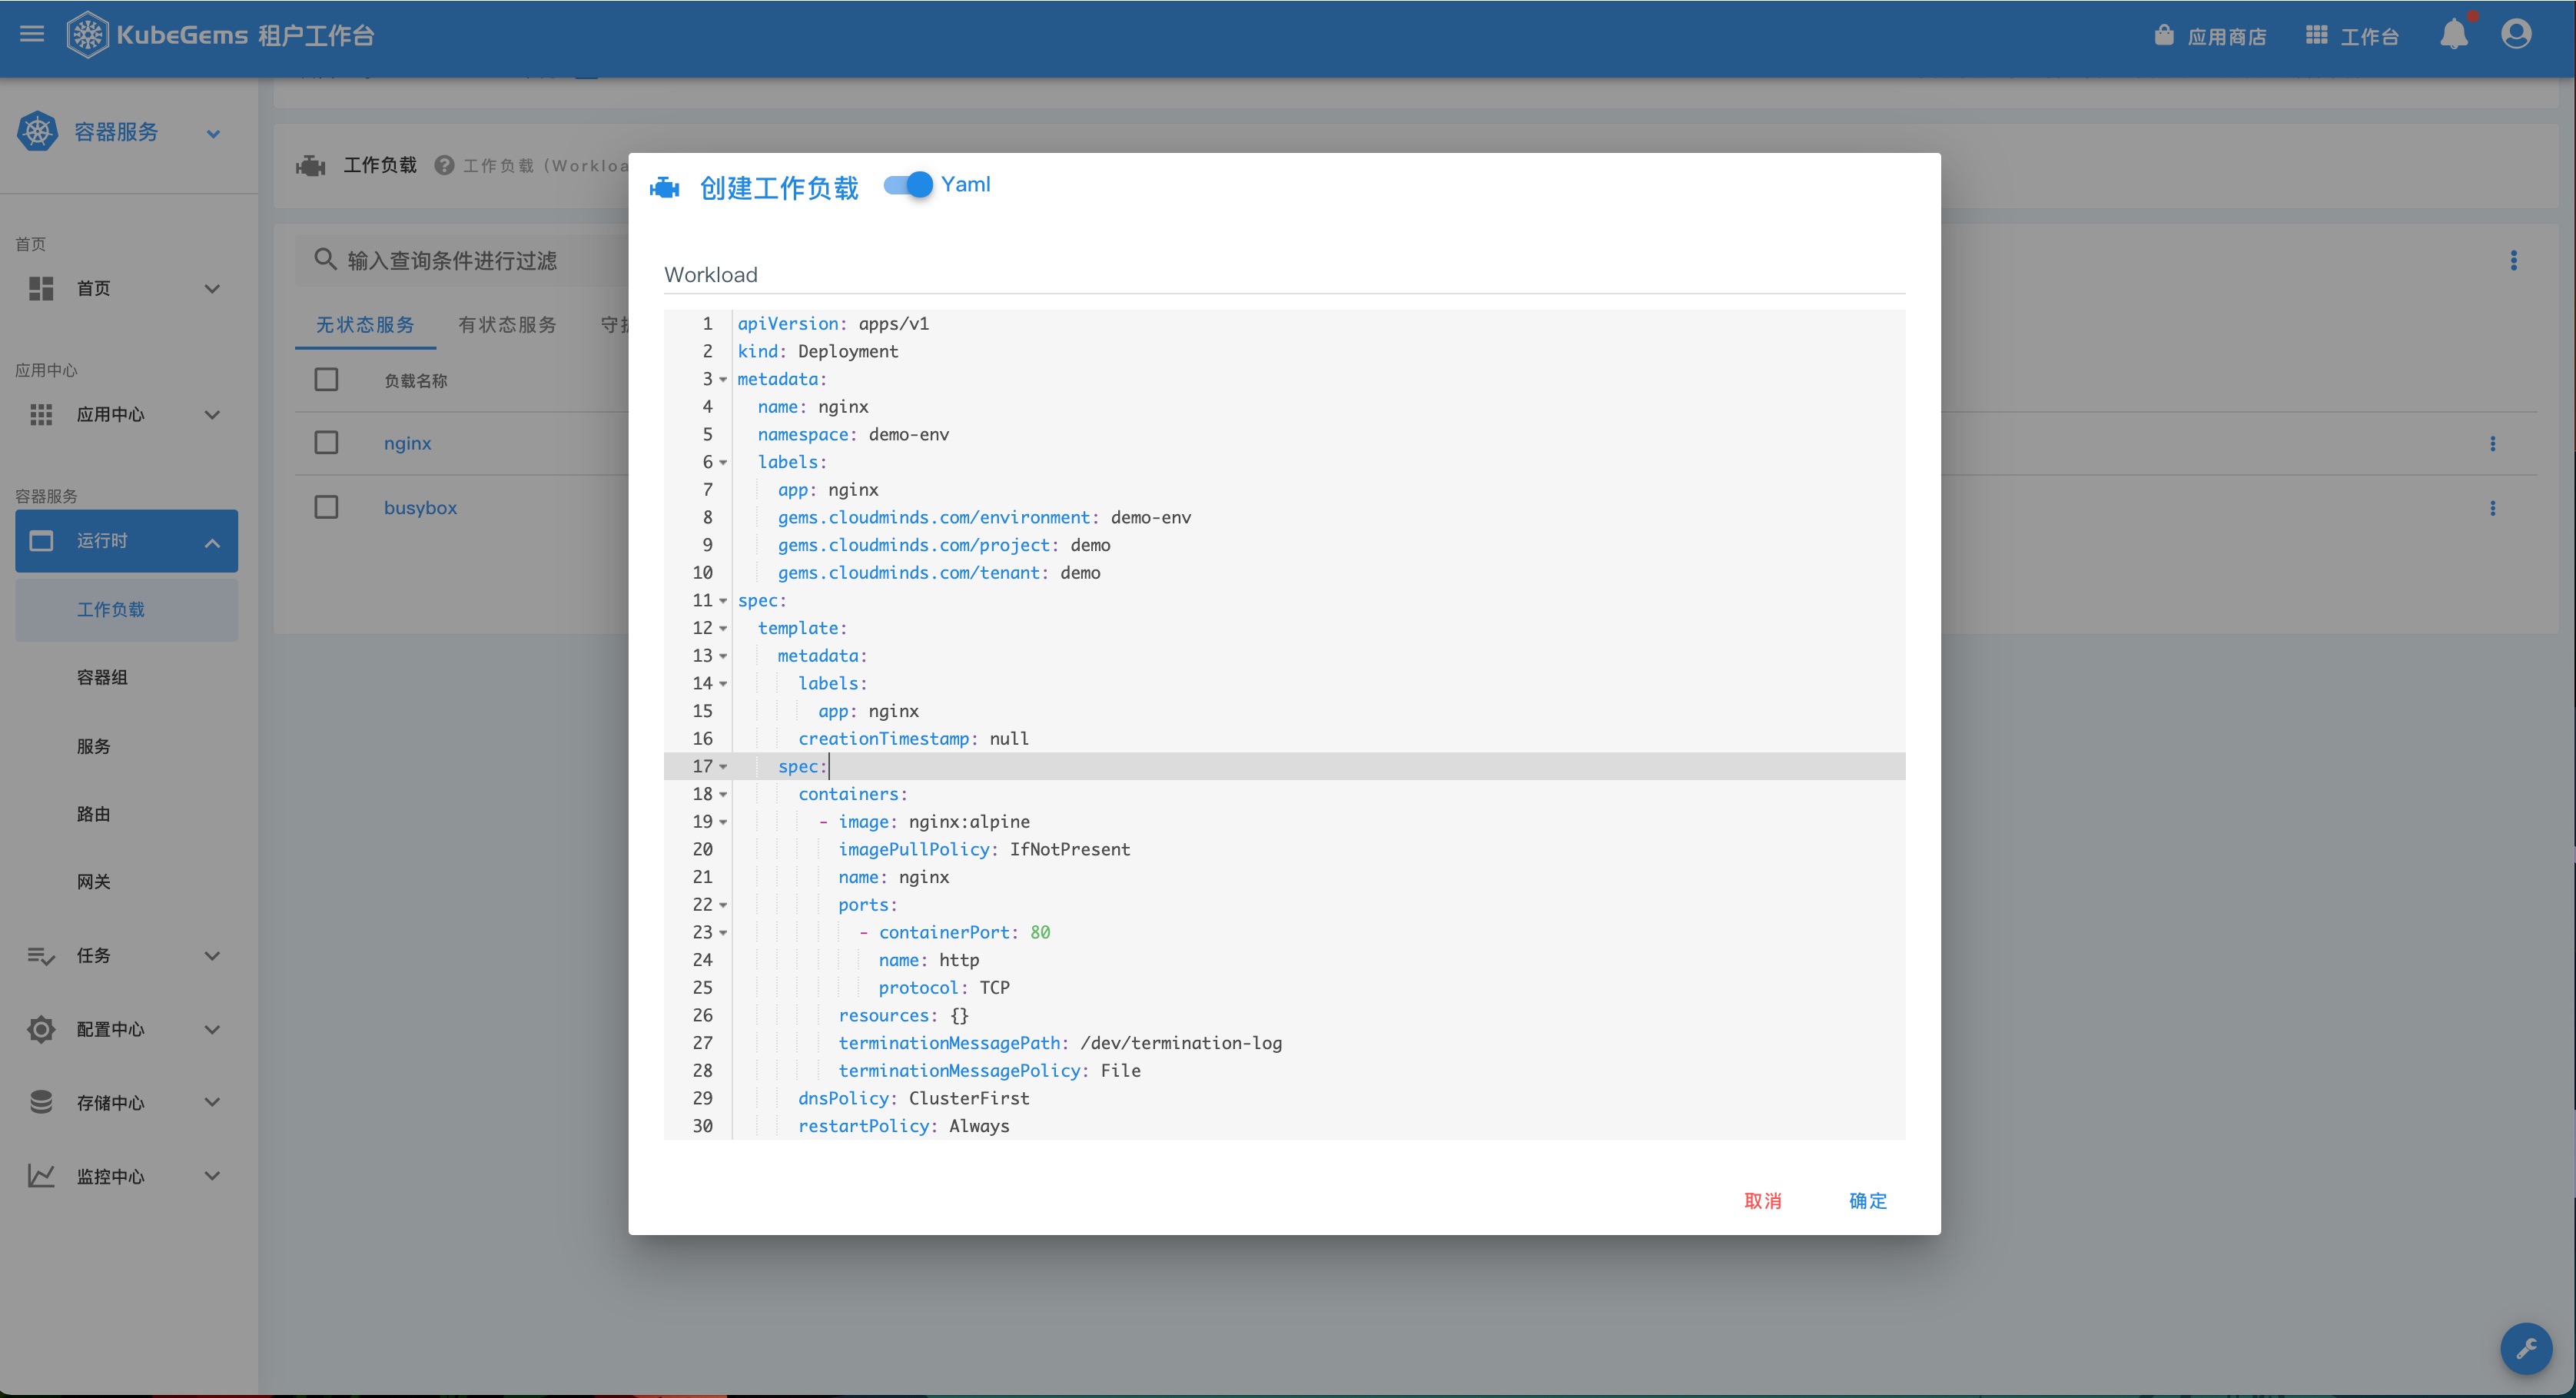Select the 有状态服务 tab

[x=507, y=325]
